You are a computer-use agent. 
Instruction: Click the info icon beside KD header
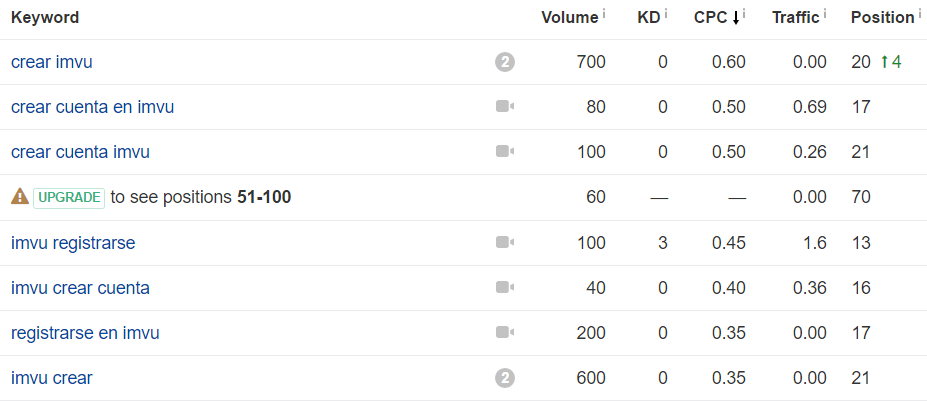point(666,14)
